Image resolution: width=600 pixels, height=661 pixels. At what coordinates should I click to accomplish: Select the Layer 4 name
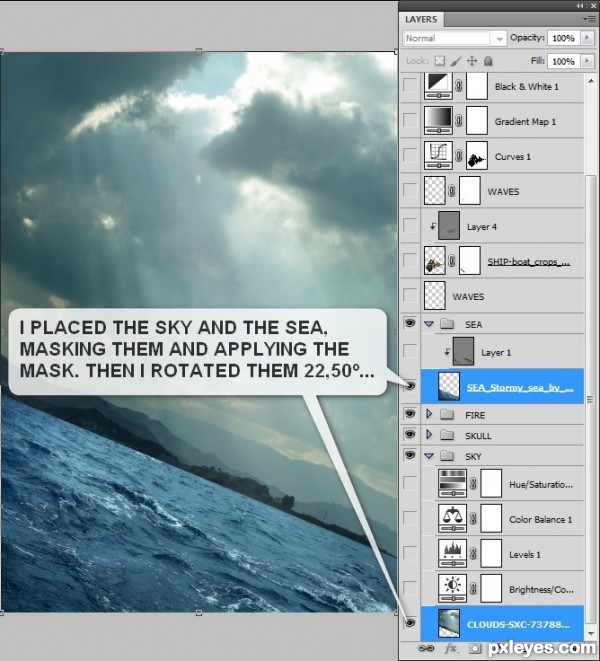pyautogui.click(x=482, y=227)
